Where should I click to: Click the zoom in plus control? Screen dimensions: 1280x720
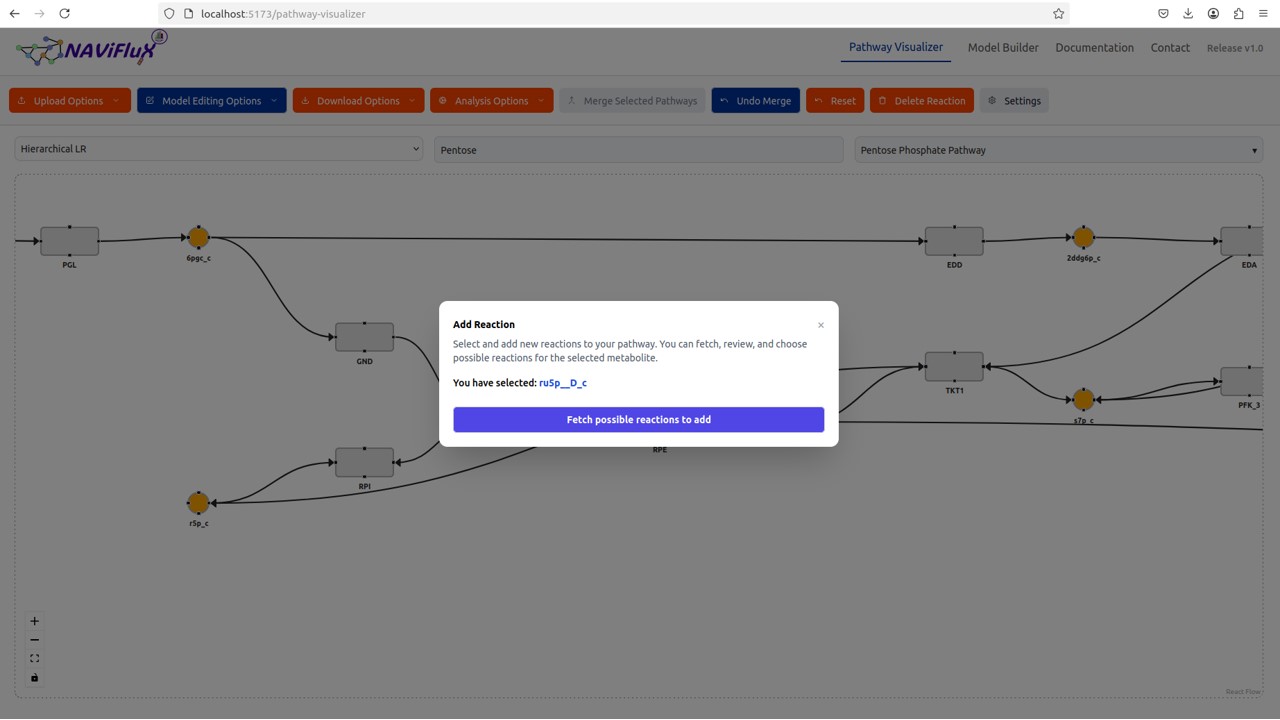click(x=34, y=621)
